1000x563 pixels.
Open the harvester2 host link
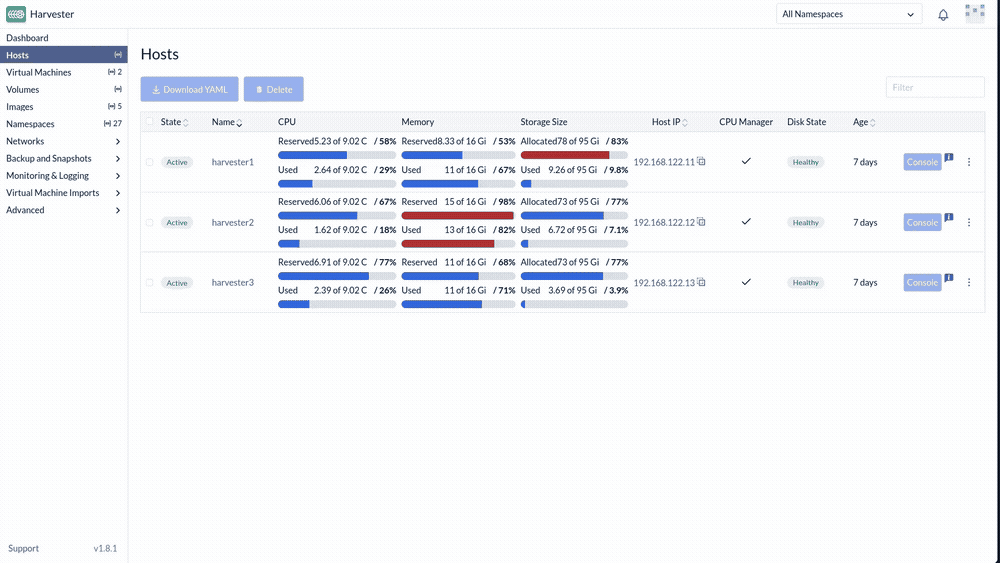coord(233,223)
